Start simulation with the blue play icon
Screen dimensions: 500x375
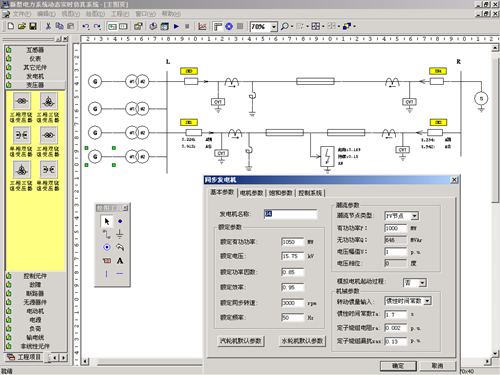pyautogui.click(x=176, y=26)
